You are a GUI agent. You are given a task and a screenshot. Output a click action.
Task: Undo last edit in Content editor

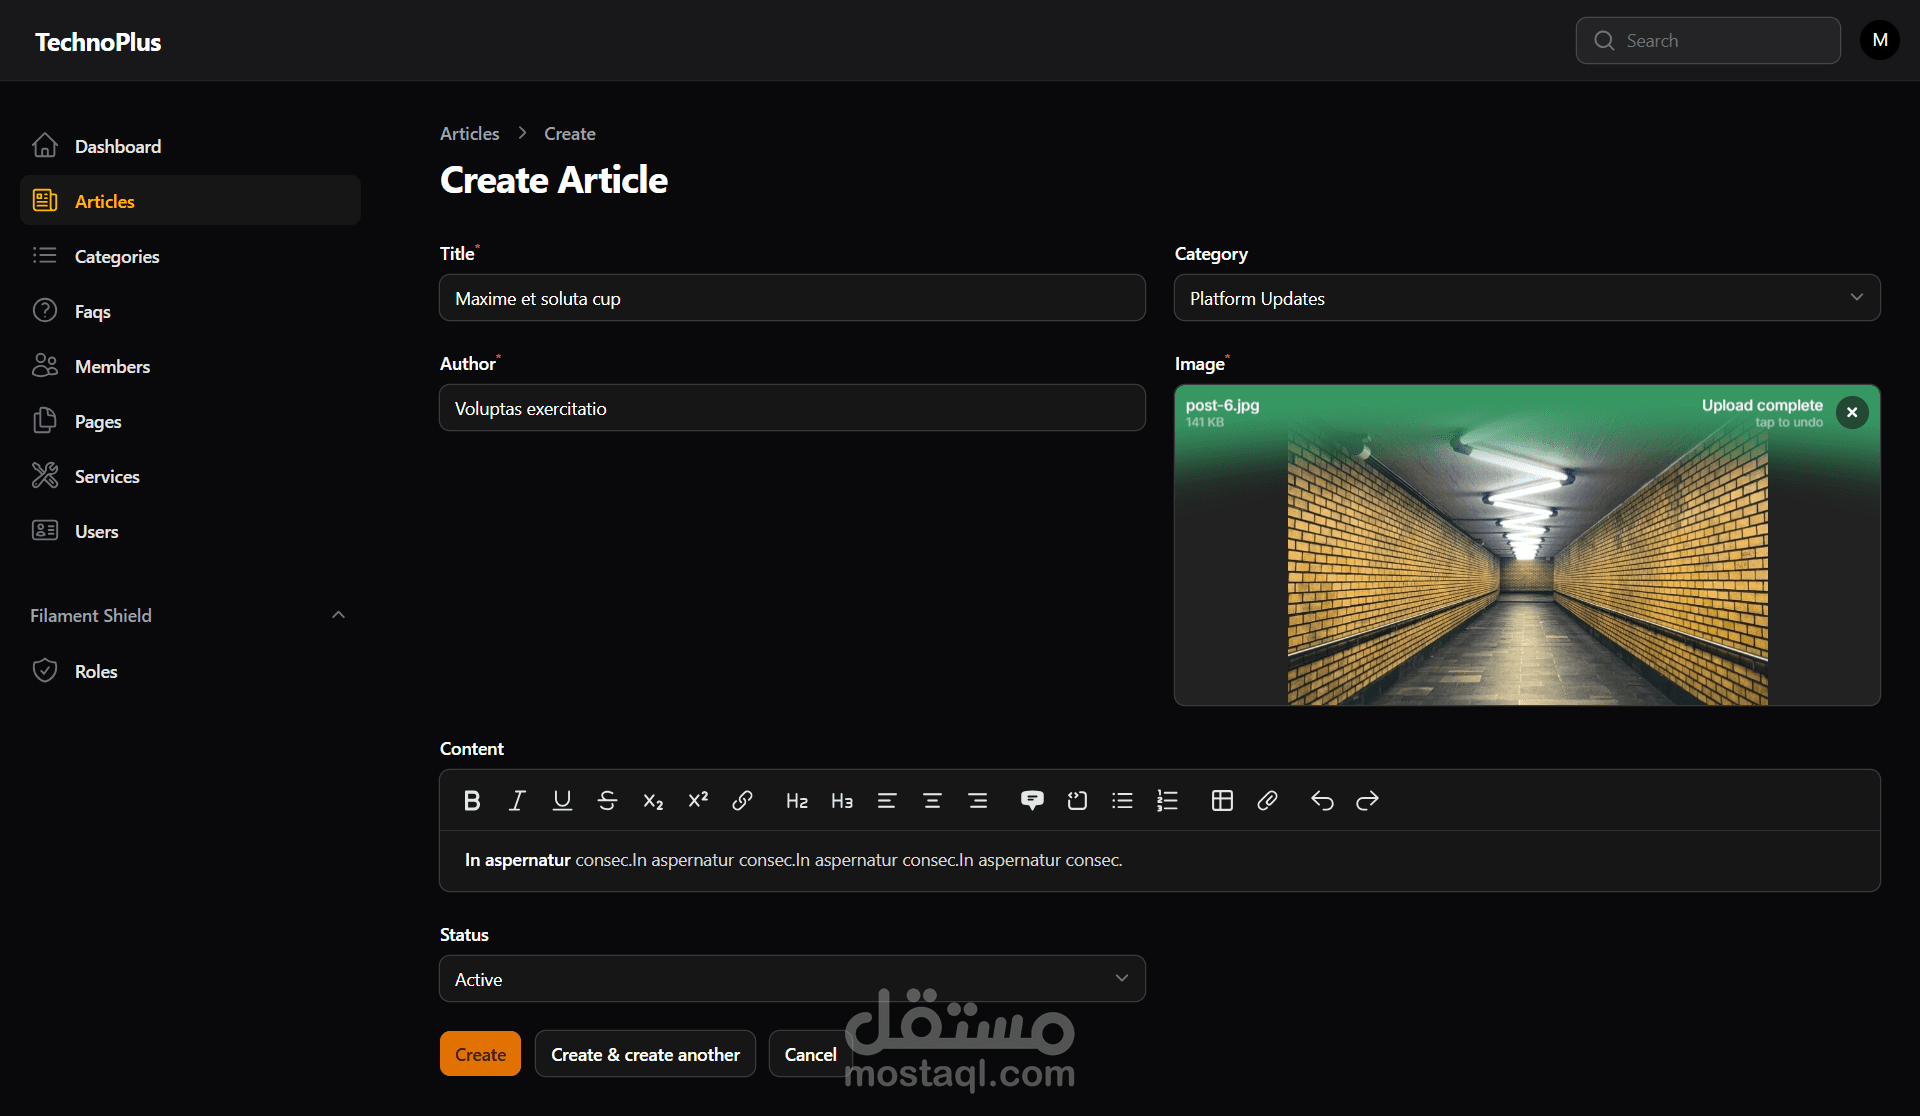1322,800
